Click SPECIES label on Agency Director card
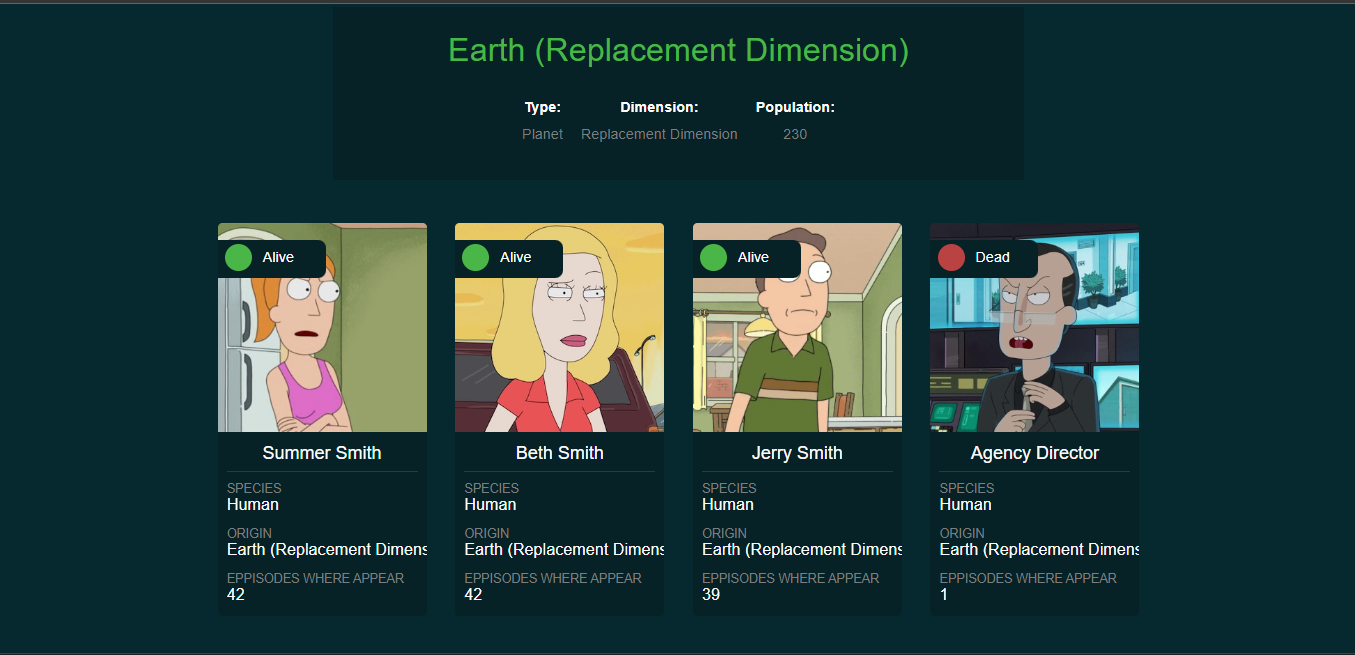Screen dimensions: 1355x655 tap(966, 488)
